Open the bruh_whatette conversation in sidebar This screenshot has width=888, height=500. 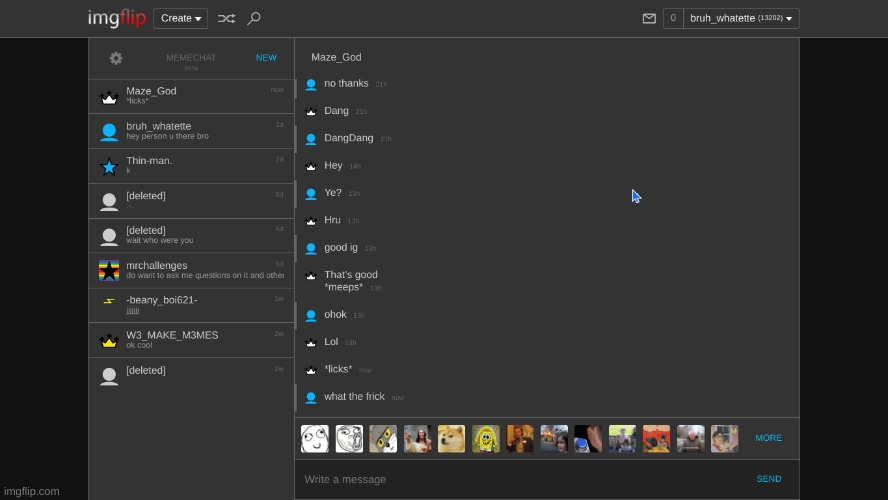[191, 131]
